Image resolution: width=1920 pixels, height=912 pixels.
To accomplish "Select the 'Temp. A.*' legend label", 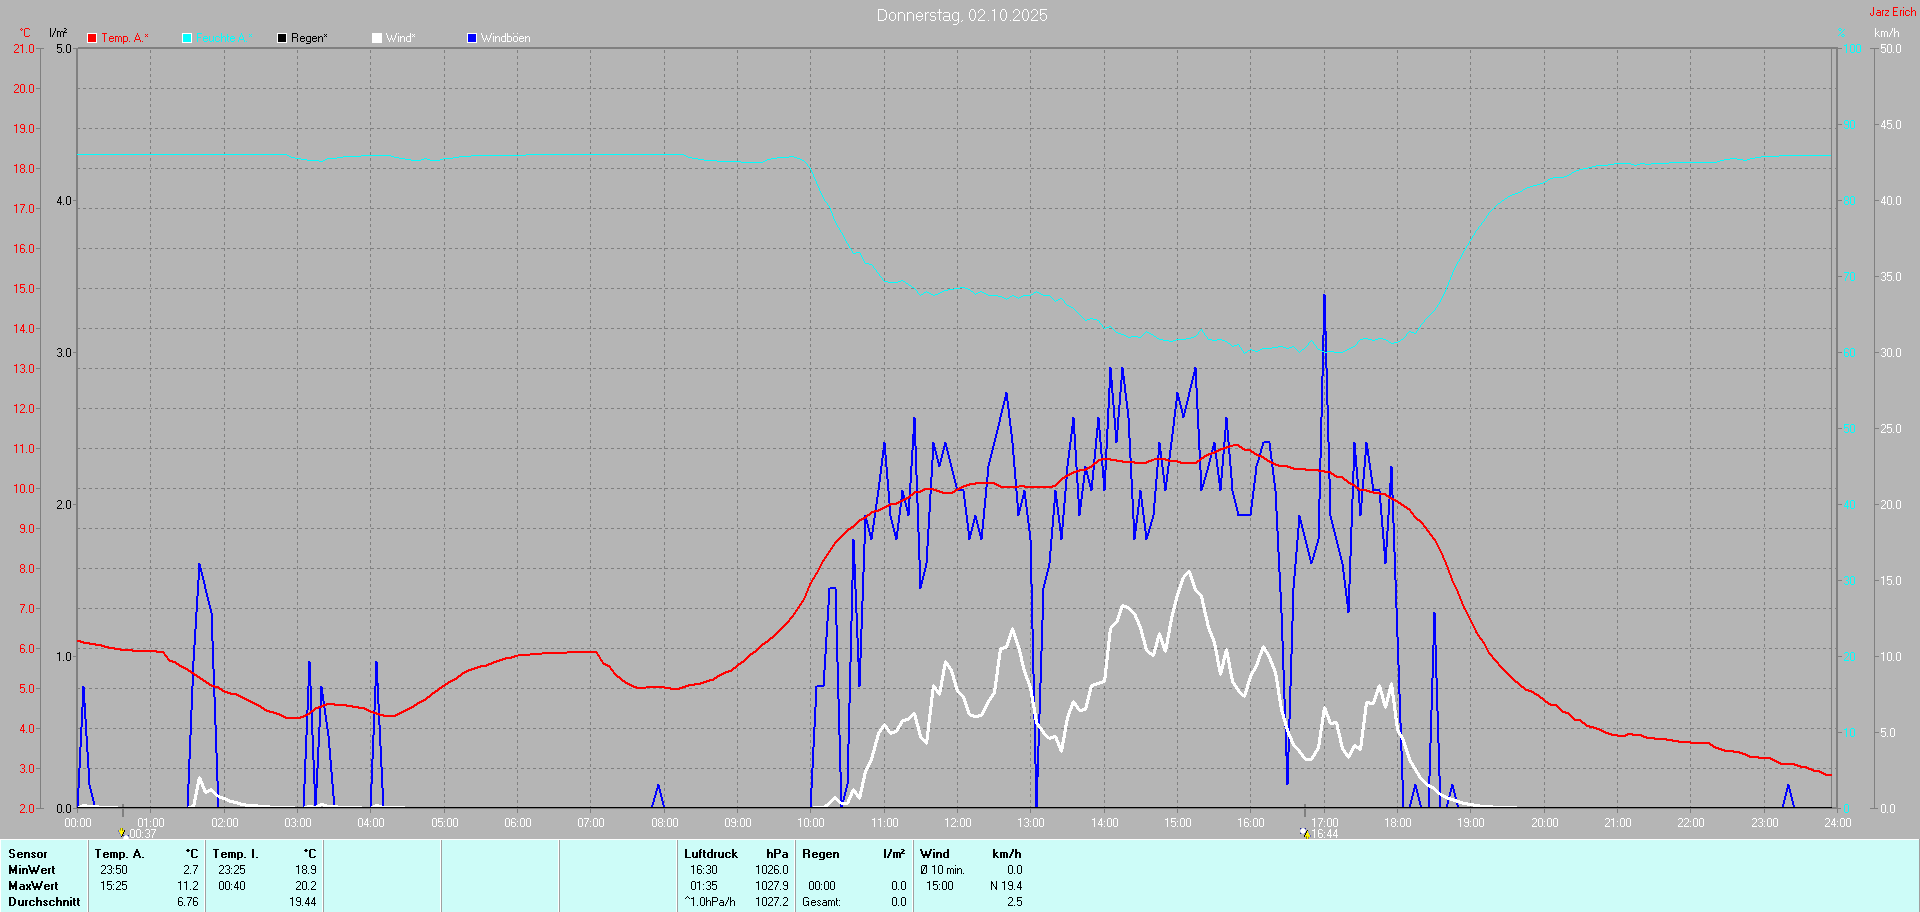I will [x=125, y=38].
